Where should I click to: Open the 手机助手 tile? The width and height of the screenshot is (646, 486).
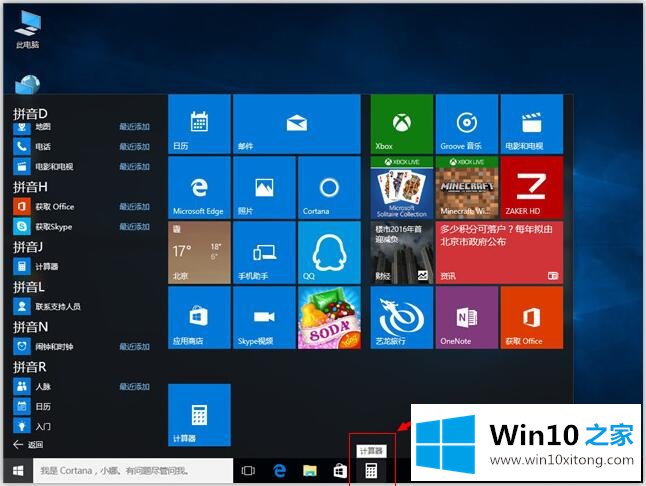[x=264, y=252]
